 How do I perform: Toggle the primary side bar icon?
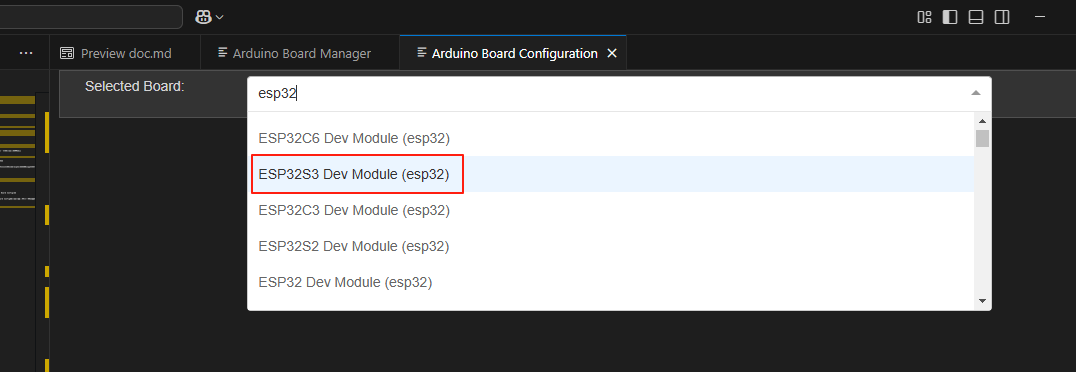950,17
